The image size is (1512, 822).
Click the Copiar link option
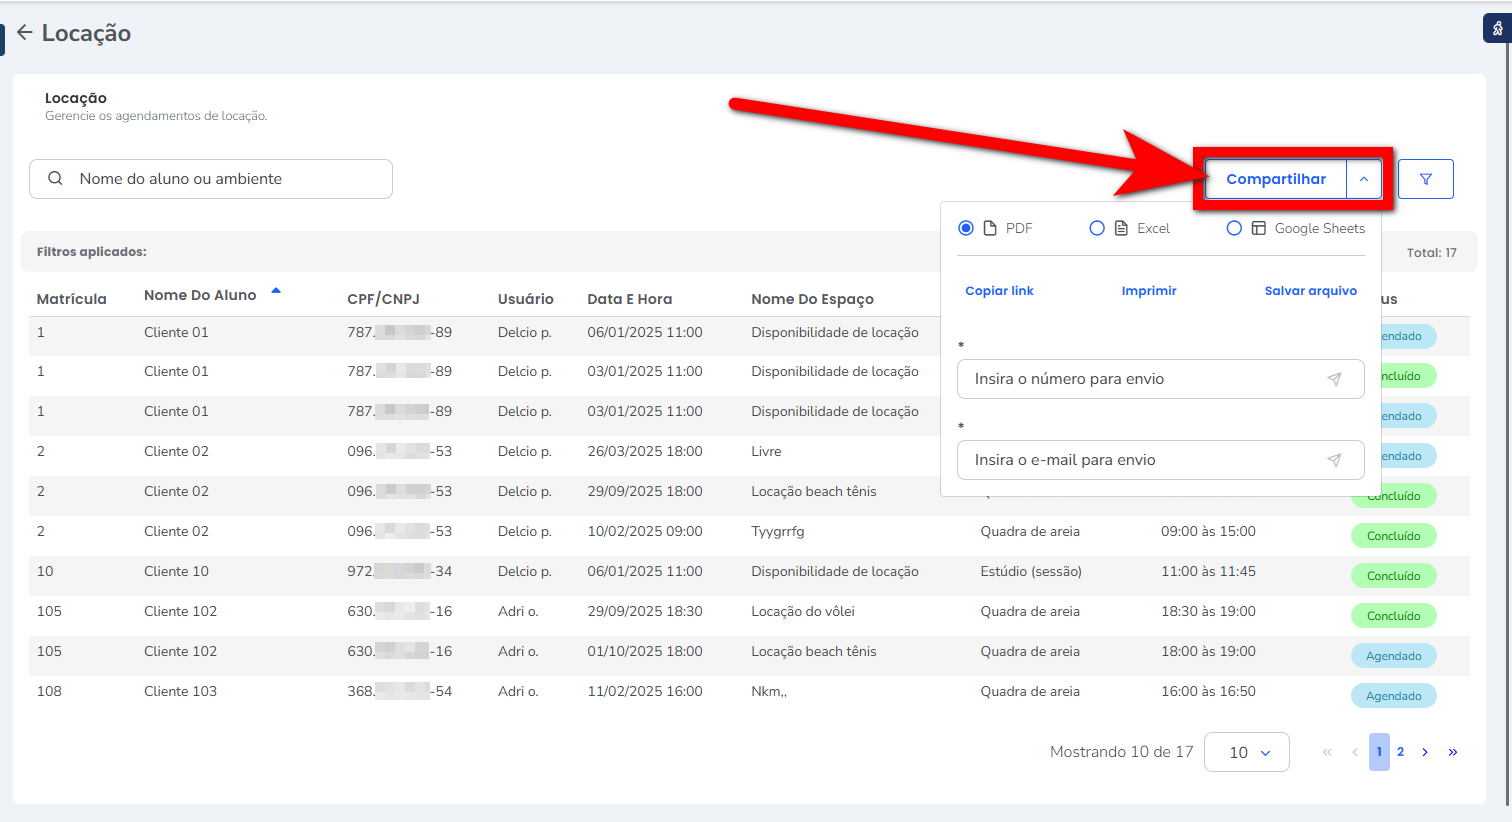(999, 291)
